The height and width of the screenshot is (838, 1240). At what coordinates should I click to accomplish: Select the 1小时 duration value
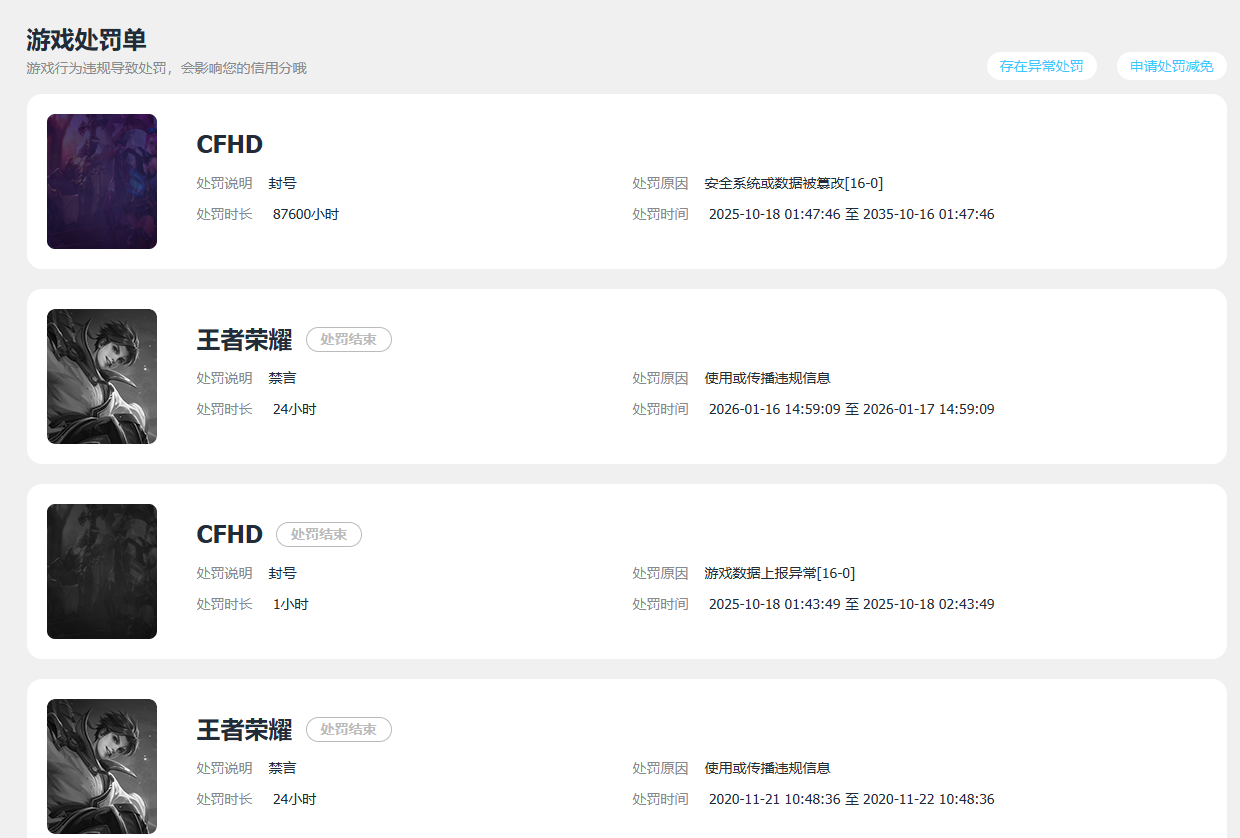tap(290, 604)
